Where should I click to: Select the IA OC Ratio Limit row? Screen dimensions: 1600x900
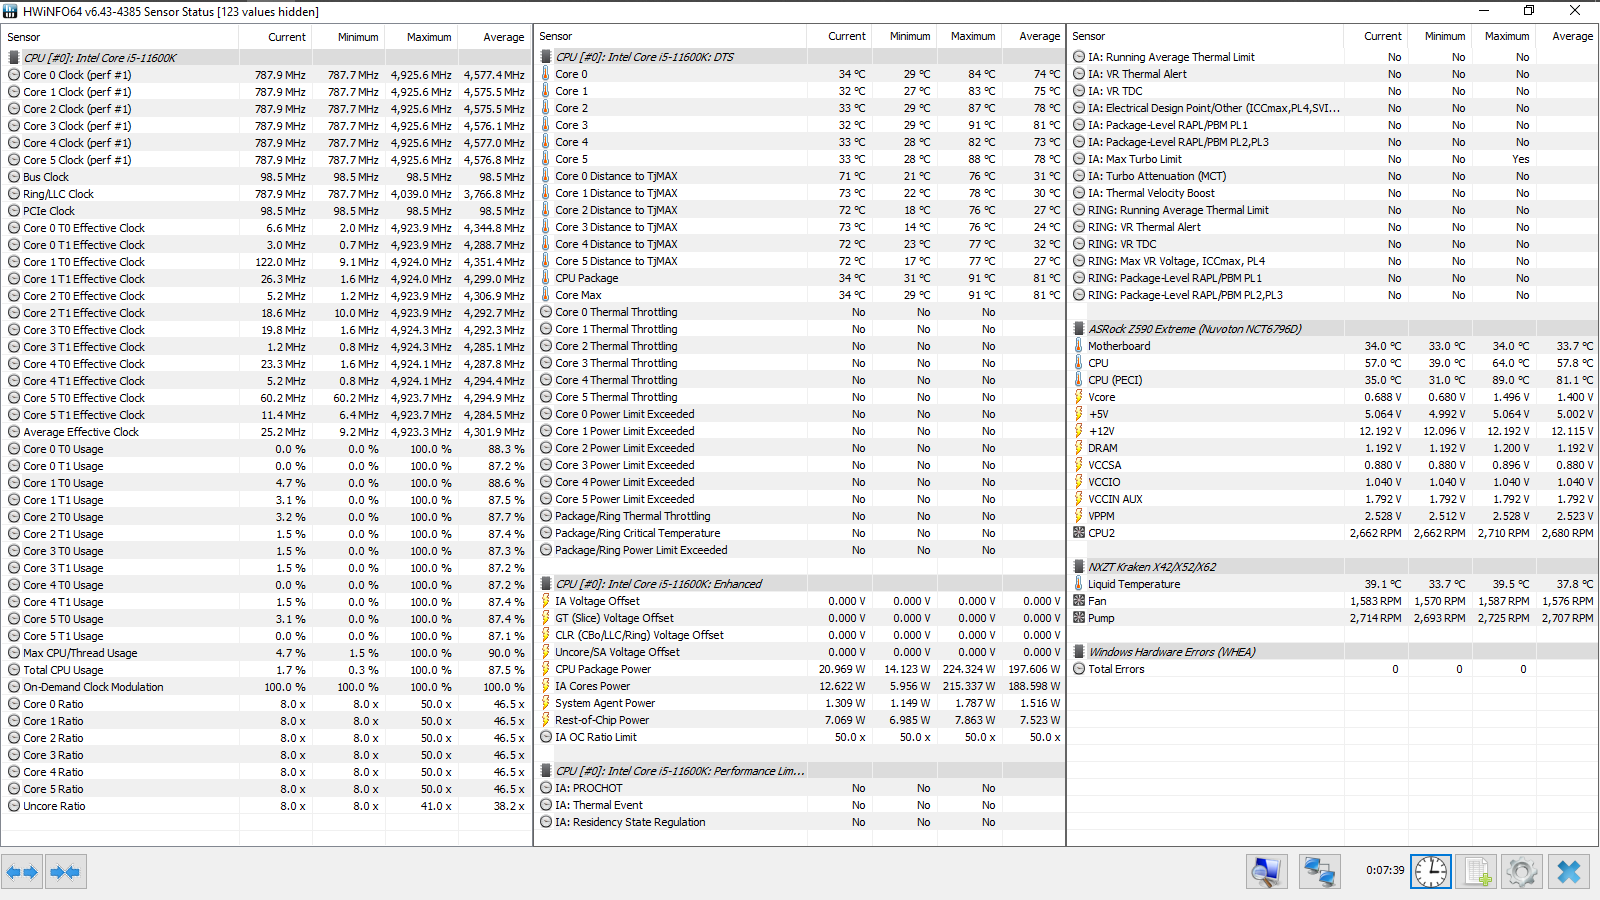point(800,737)
